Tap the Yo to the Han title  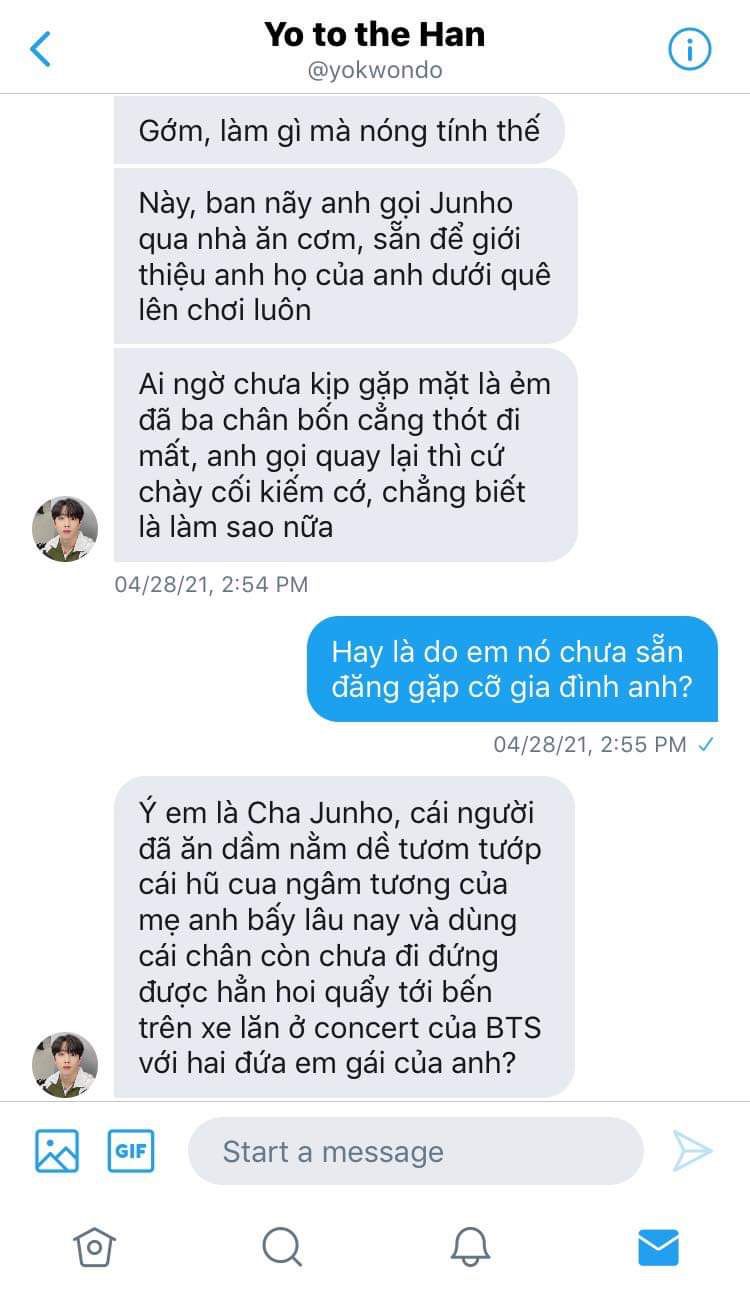375,34
